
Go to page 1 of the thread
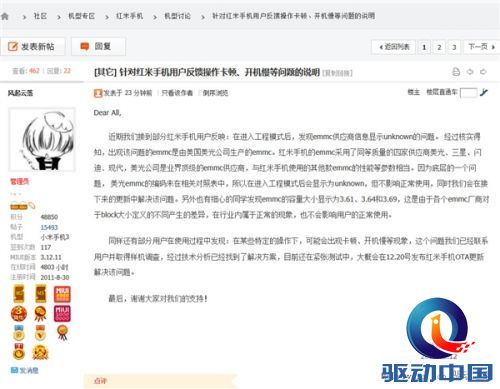424,47
